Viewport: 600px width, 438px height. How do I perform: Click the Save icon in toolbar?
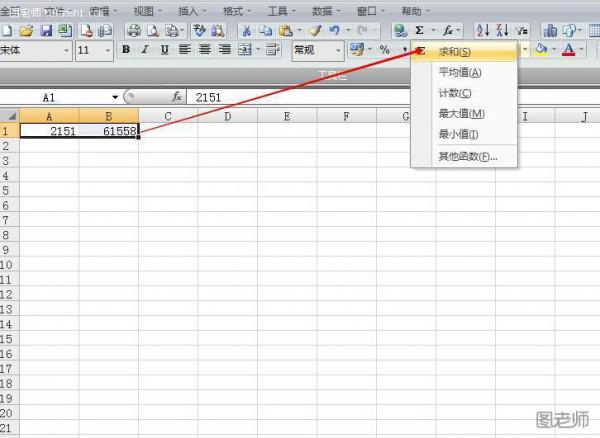(x=45, y=31)
